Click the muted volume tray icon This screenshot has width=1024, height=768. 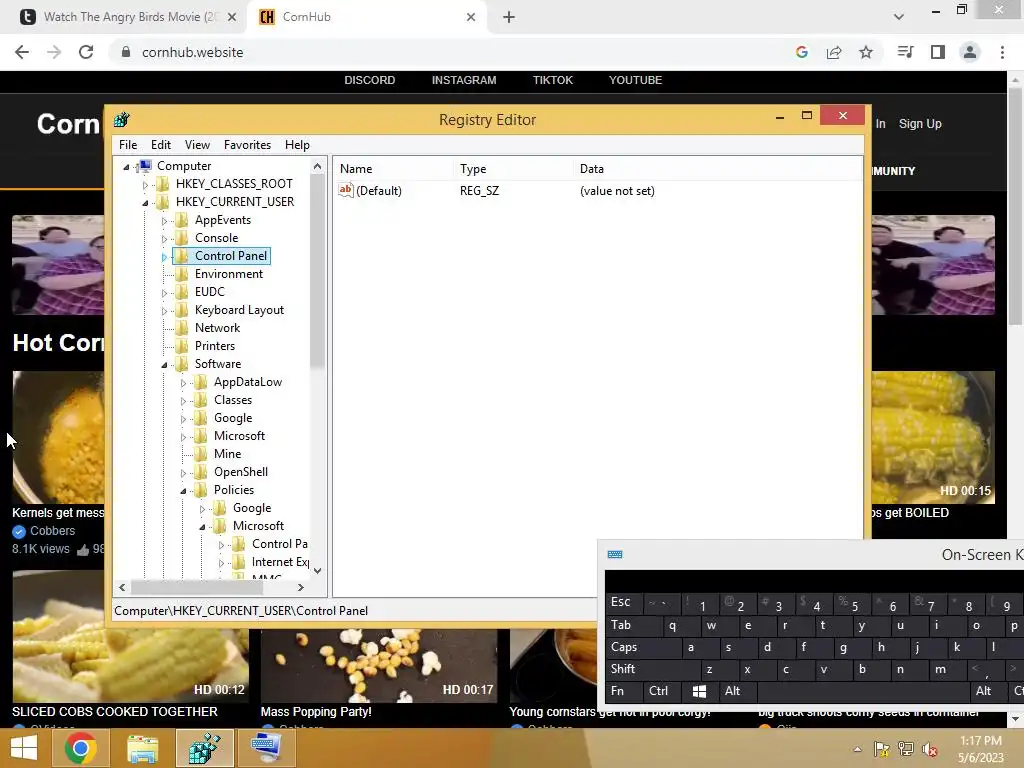tap(929, 749)
